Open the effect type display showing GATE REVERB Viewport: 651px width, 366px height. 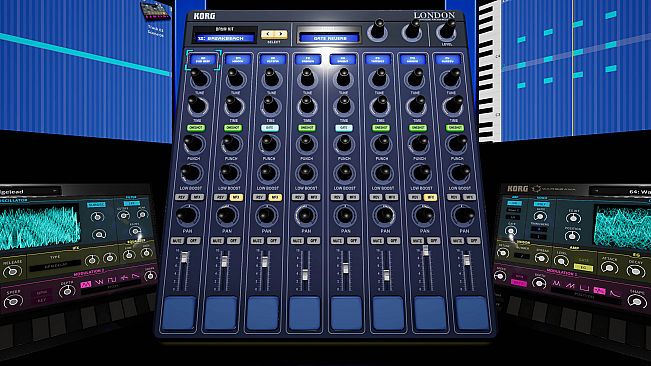tap(330, 38)
